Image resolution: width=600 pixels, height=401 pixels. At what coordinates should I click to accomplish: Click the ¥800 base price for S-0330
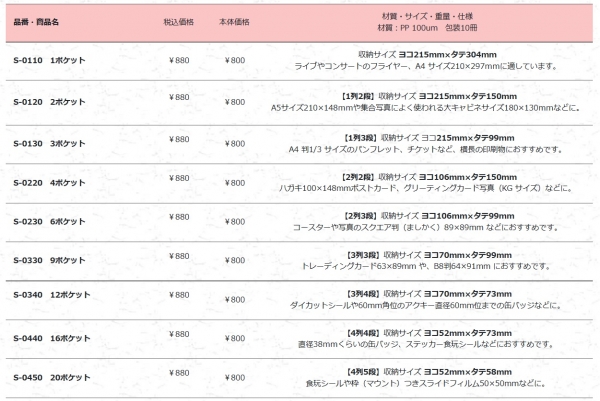pos(235,256)
